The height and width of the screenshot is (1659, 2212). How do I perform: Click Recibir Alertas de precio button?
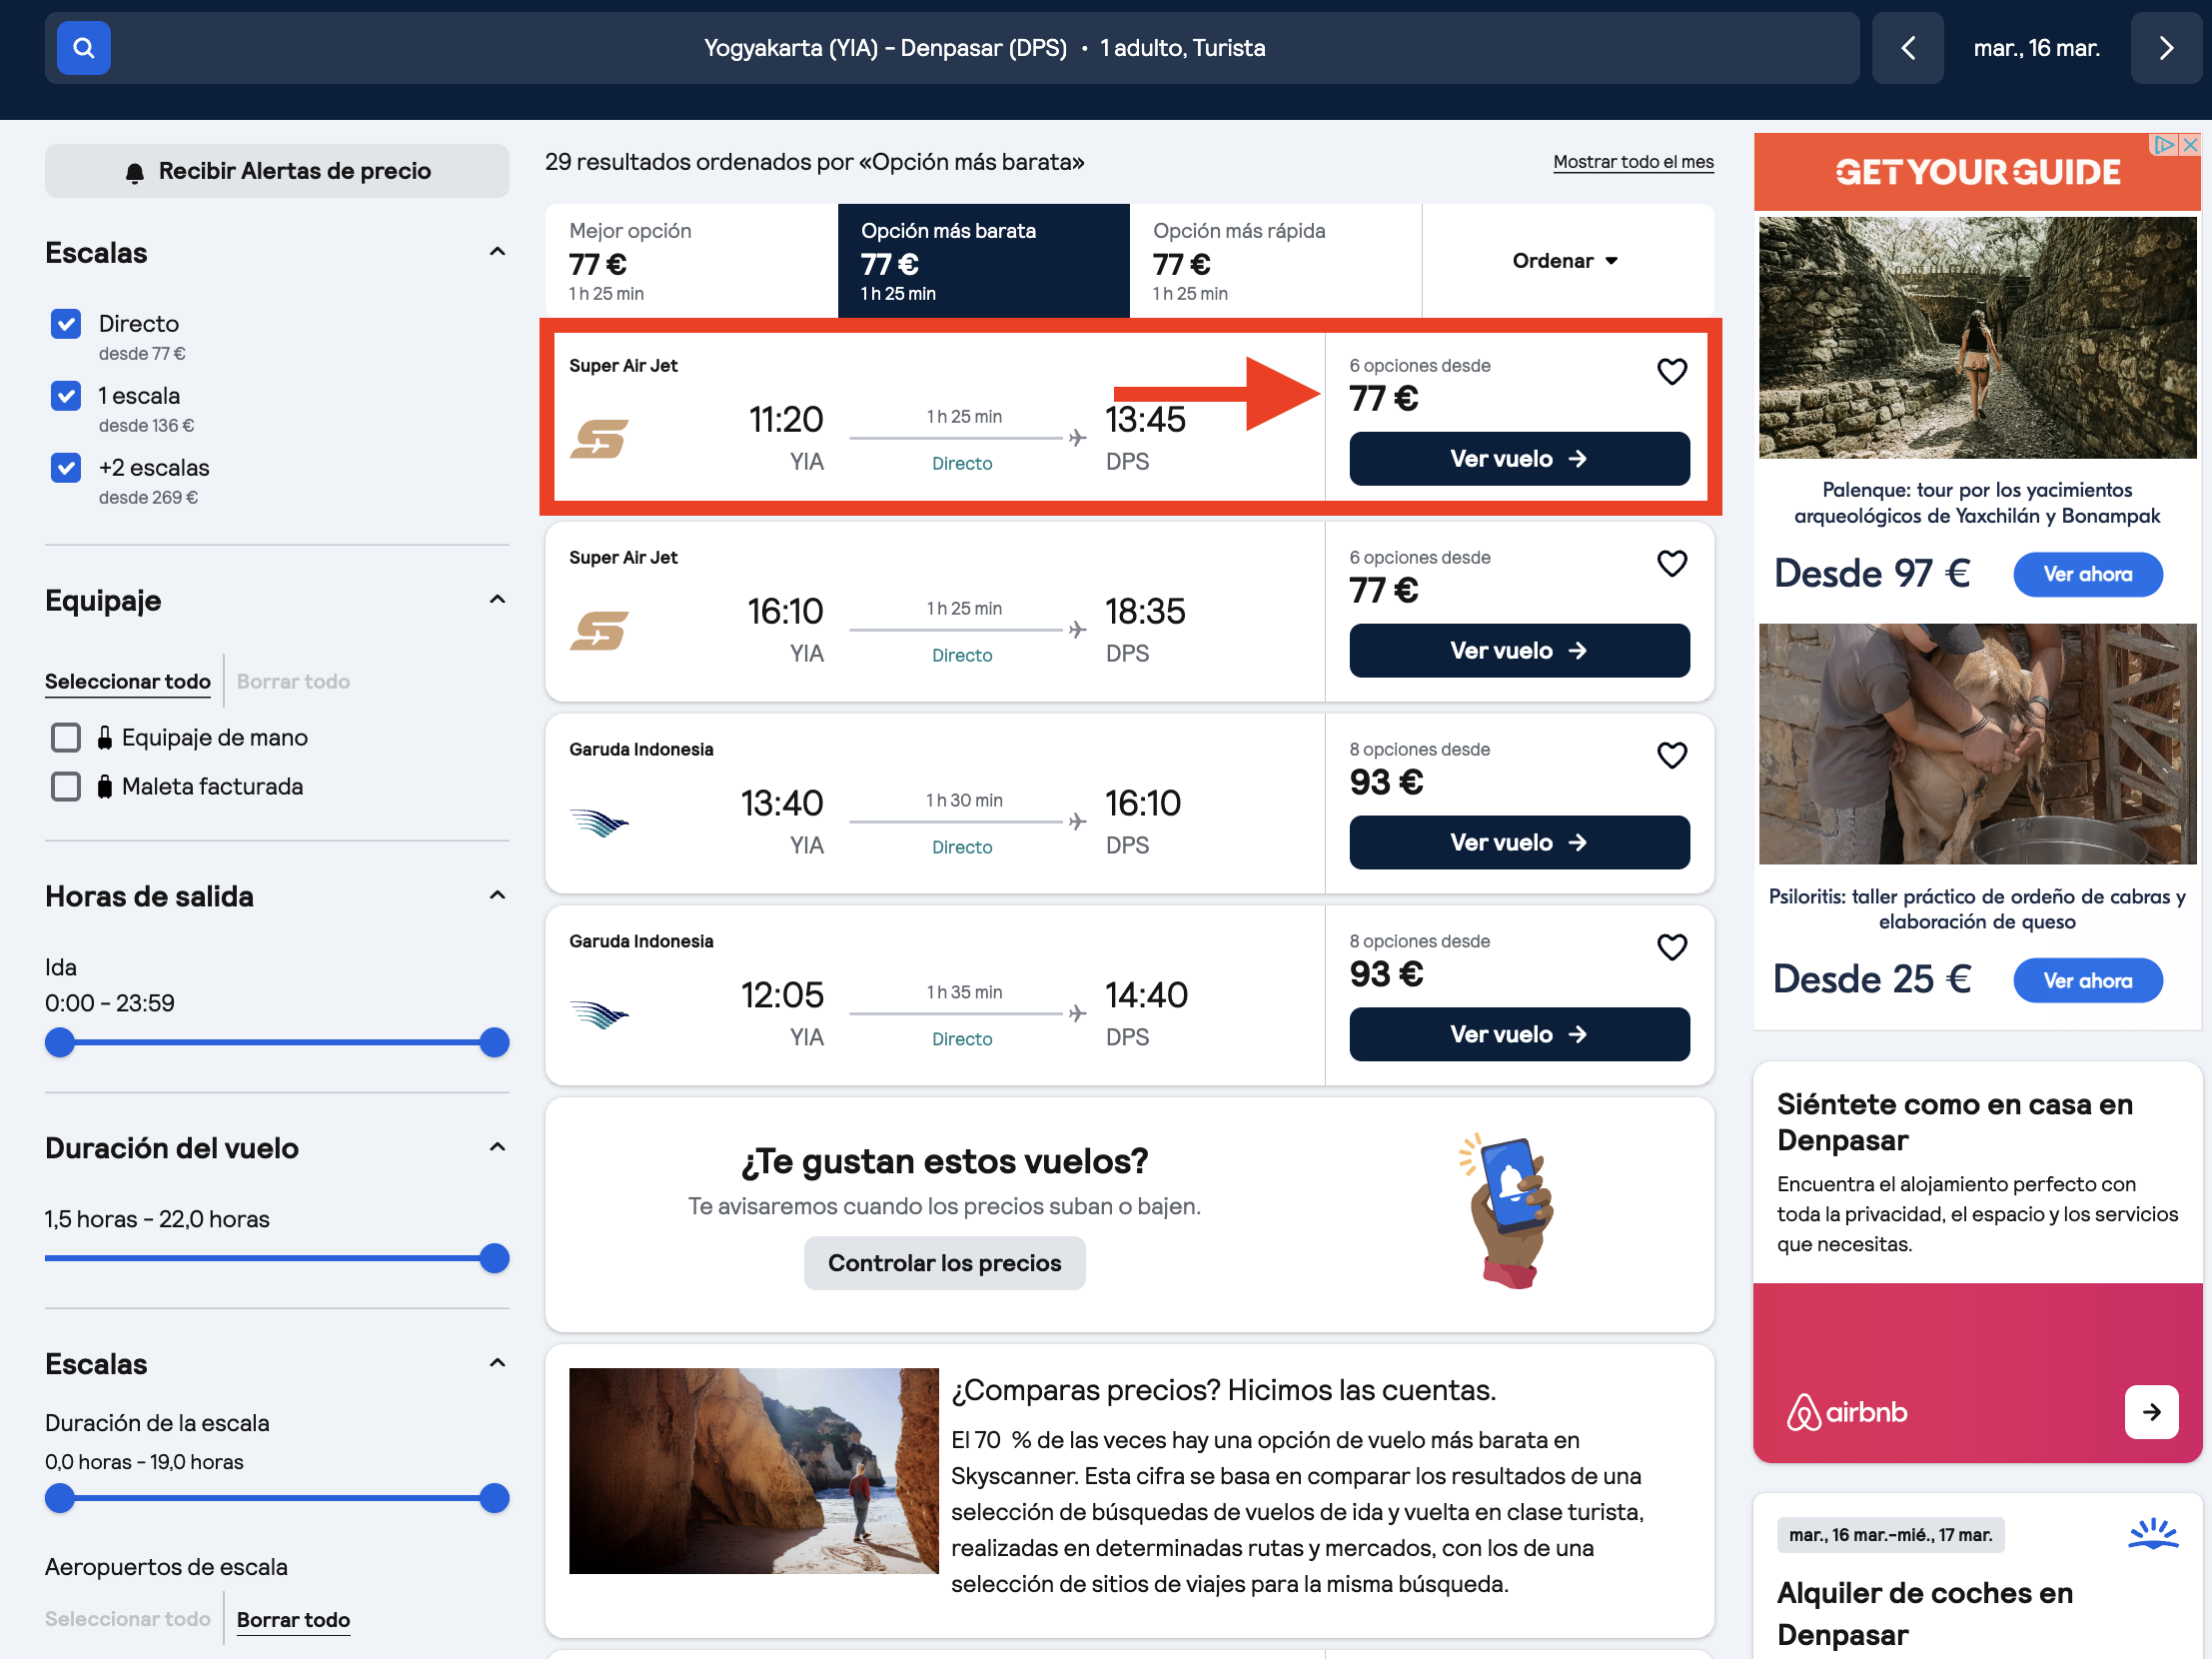tap(277, 171)
